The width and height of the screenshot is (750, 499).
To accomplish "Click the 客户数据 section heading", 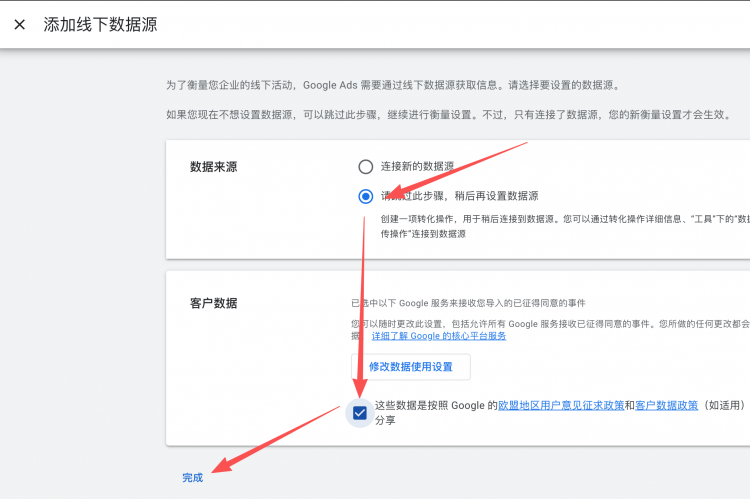I will (x=213, y=303).
